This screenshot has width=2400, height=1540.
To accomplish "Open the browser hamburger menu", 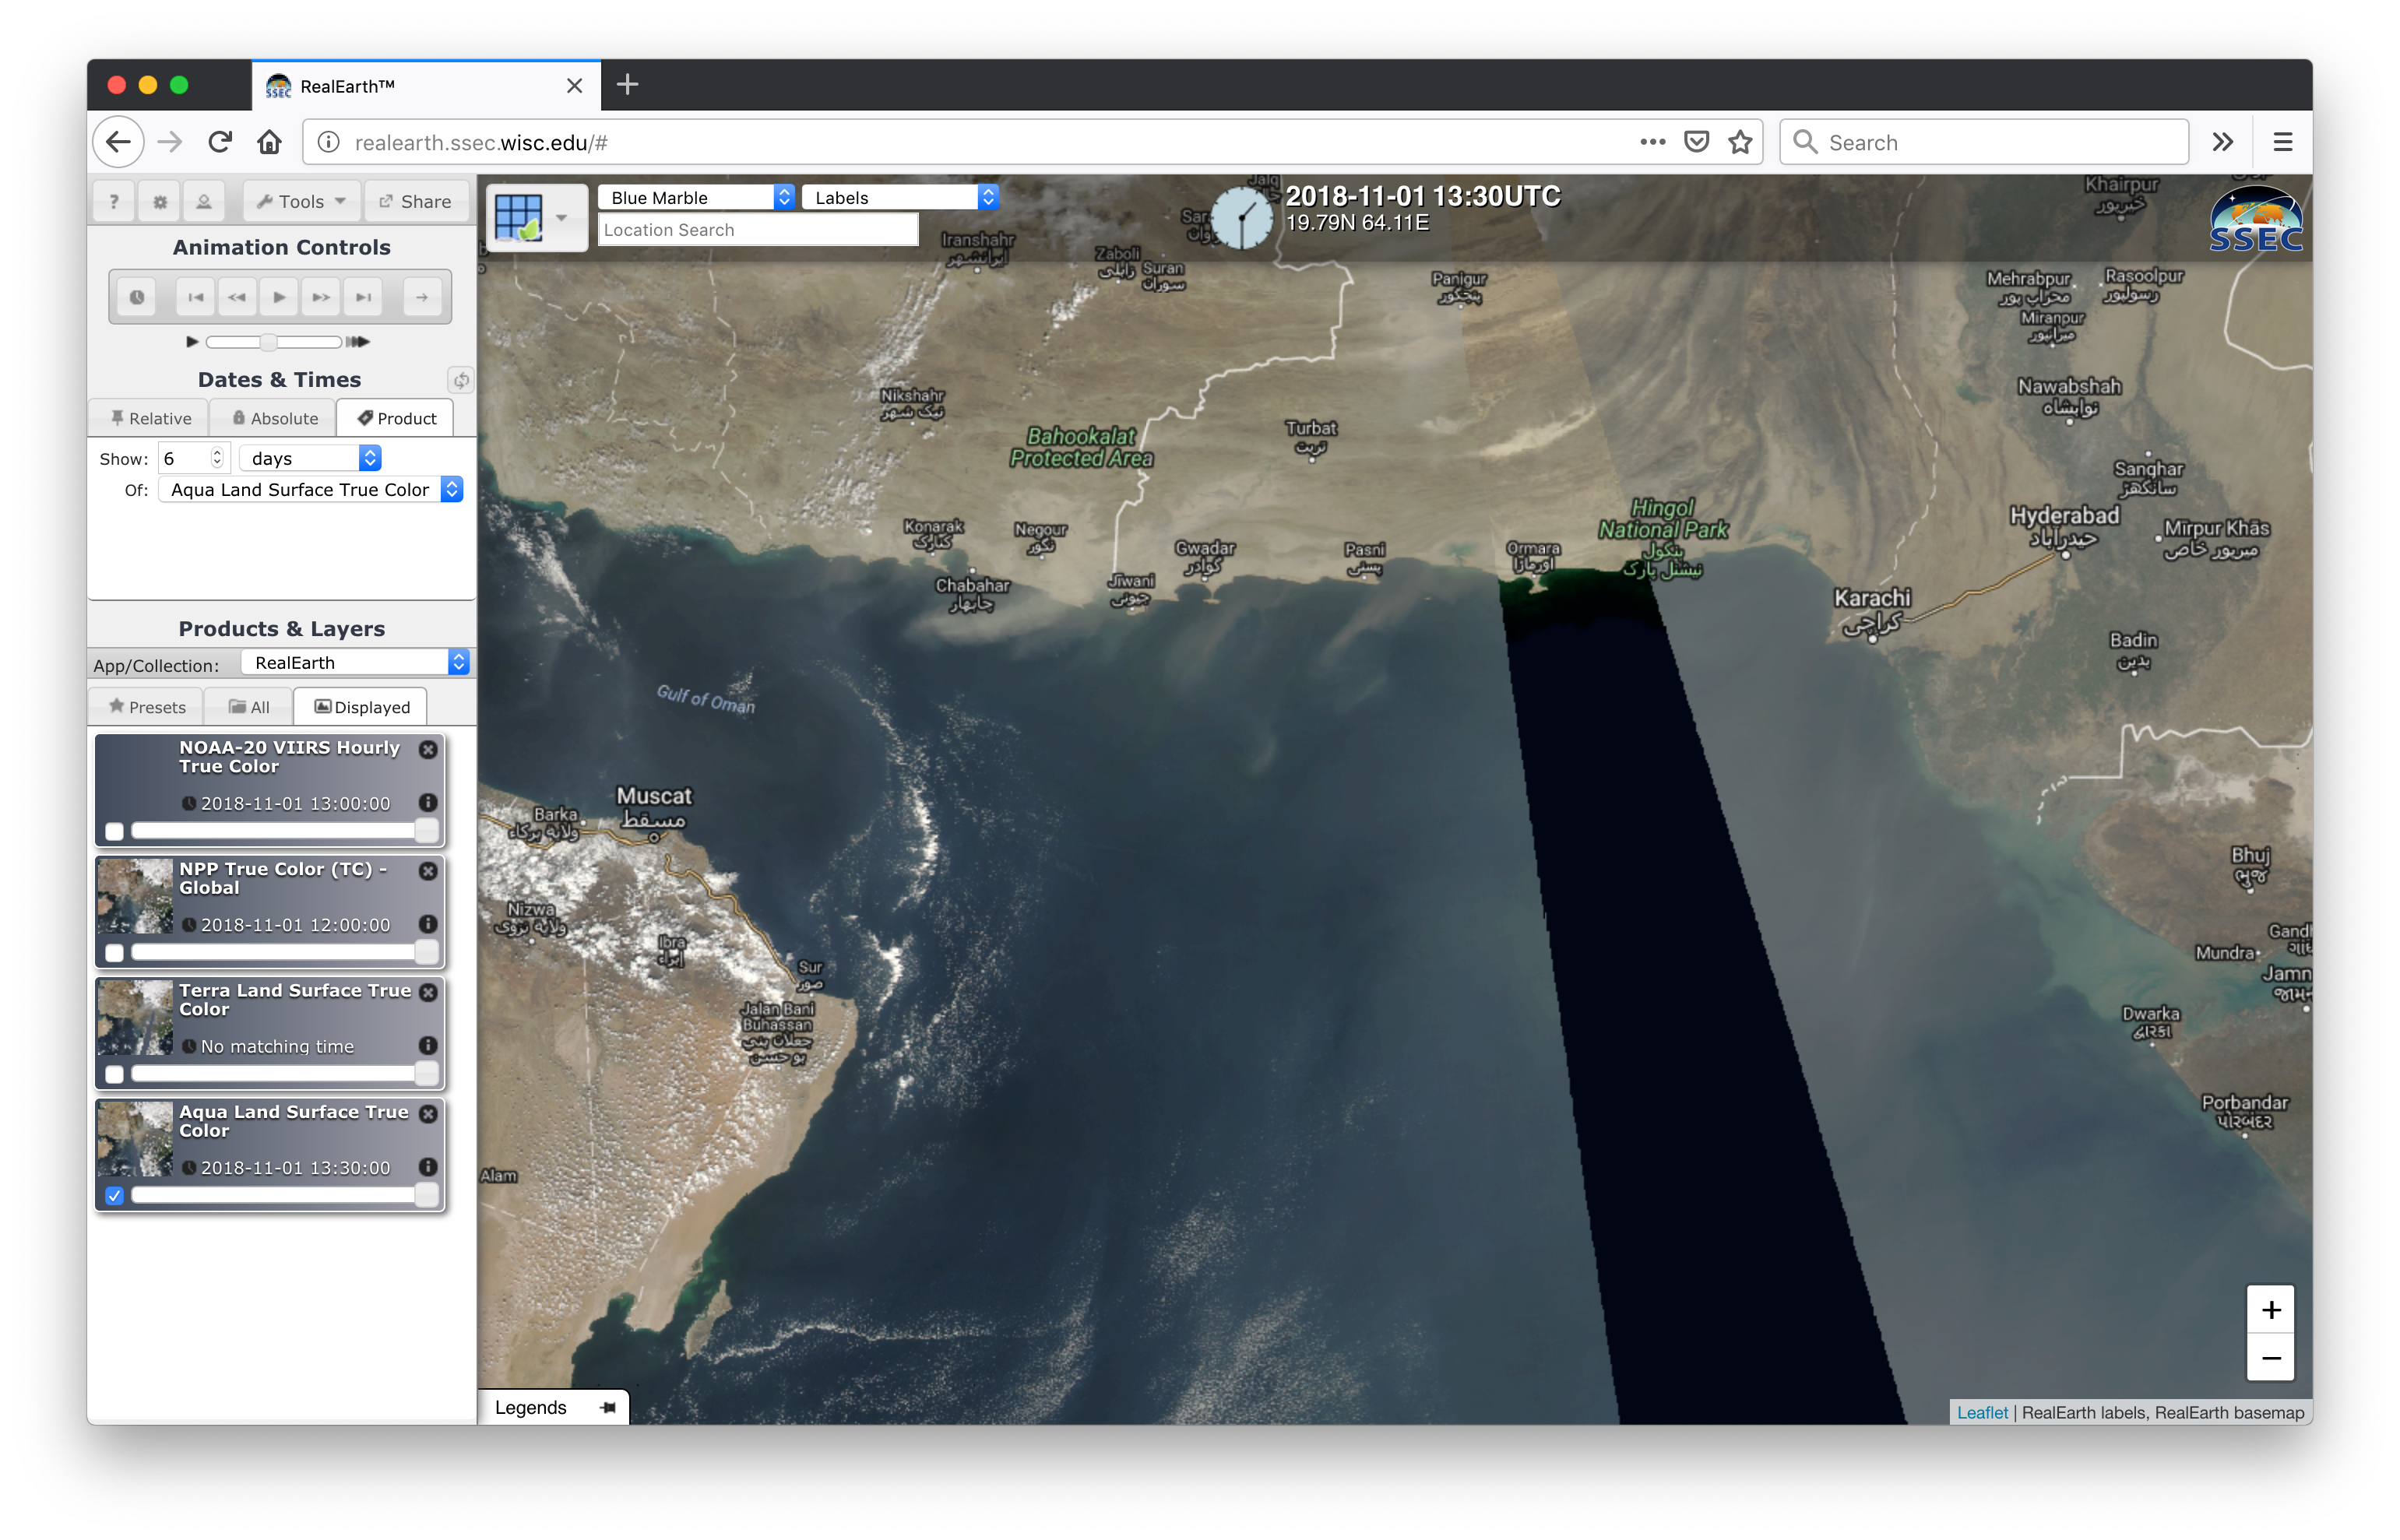I will 2283,142.
